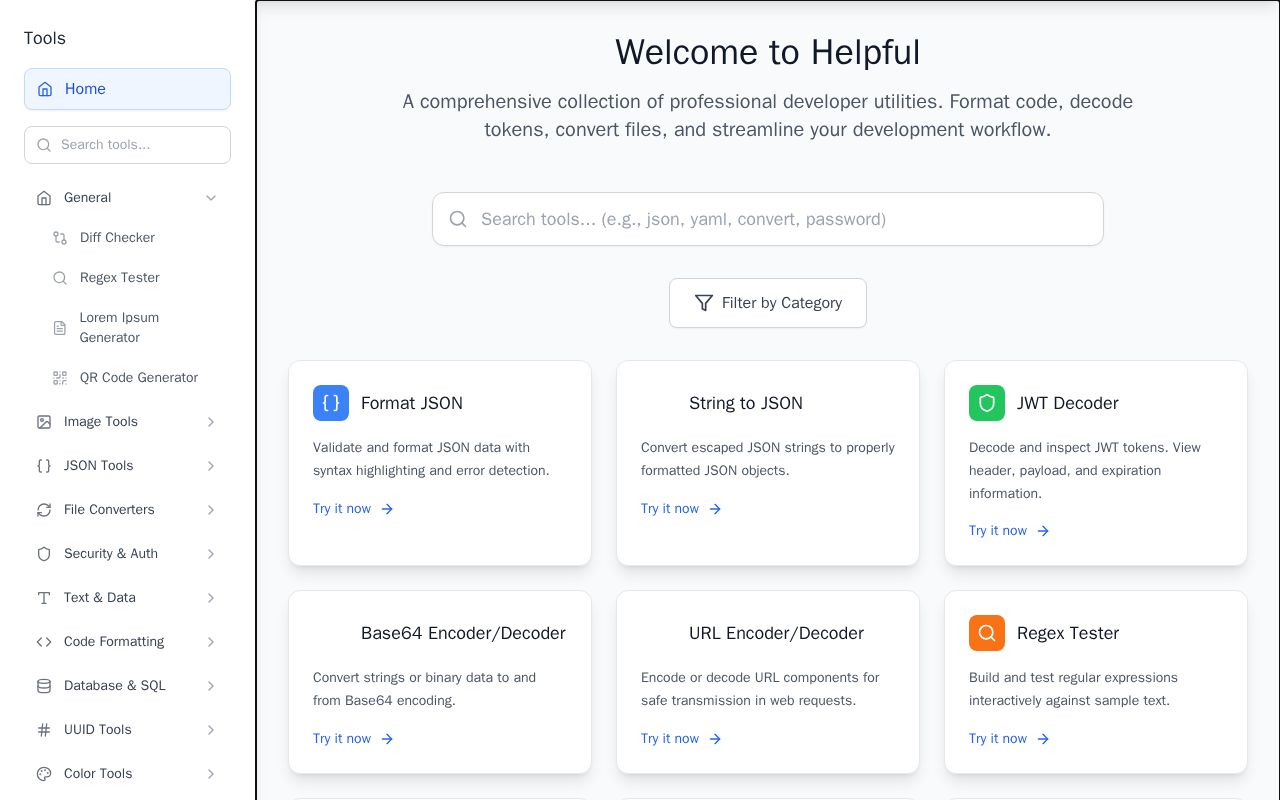The image size is (1280, 800).
Task: Click the UUID Tools hash icon
Action: click(x=44, y=730)
